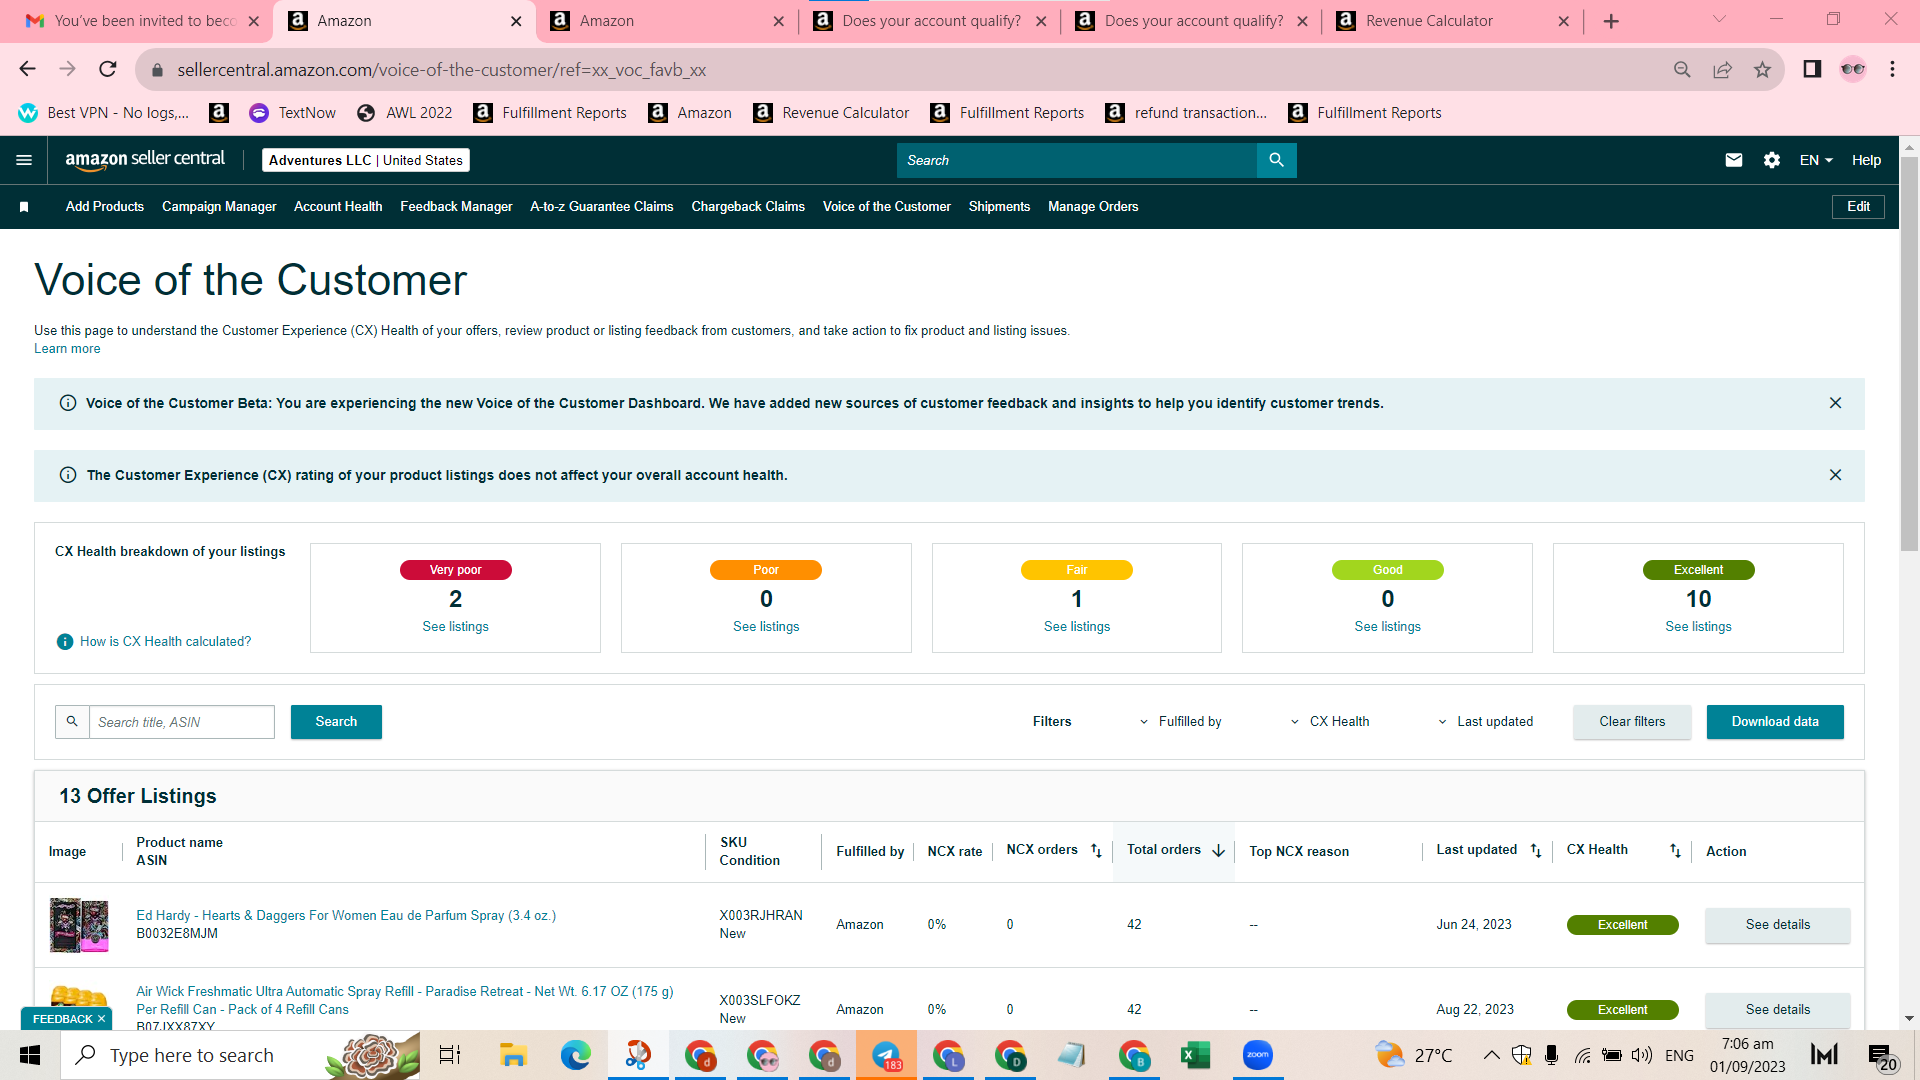Viewport: 1920px width, 1080px height.
Task: Open the TextNow bookmark
Action: pyautogui.click(x=293, y=113)
